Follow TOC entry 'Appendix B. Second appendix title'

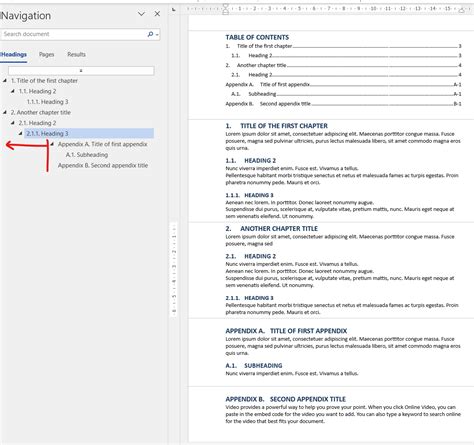[x=343, y=104]
